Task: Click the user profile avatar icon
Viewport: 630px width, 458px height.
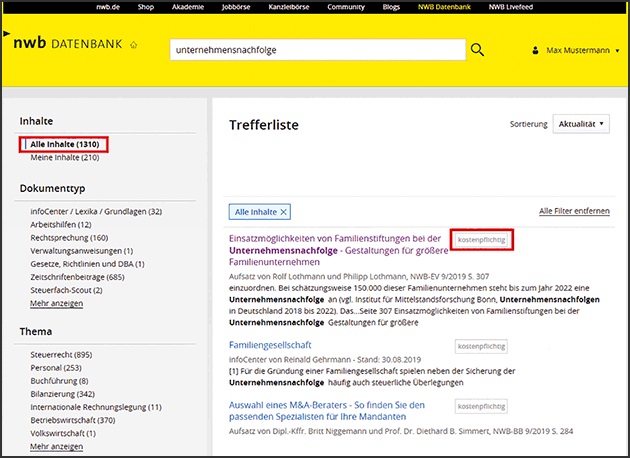Action: tap(528, 50)
